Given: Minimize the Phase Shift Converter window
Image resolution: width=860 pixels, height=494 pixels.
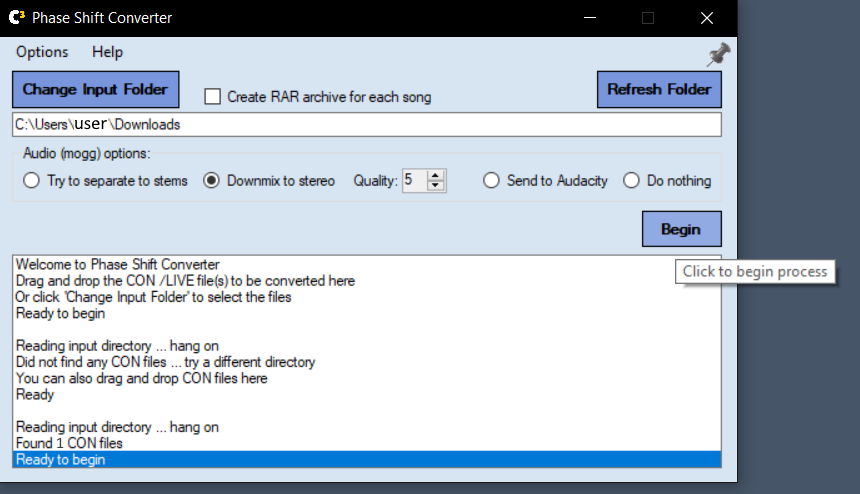Looking at the screenshot, I should pos(590,18).
